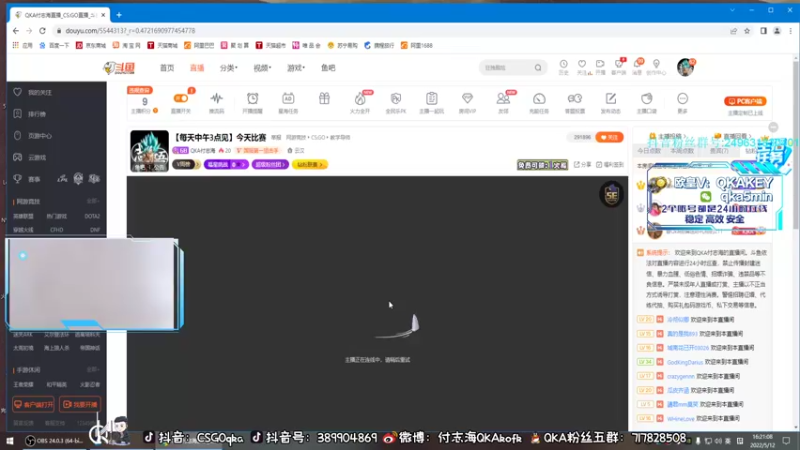Click the magnifier search icon
800x450 pixels.
tap(538, 68)
